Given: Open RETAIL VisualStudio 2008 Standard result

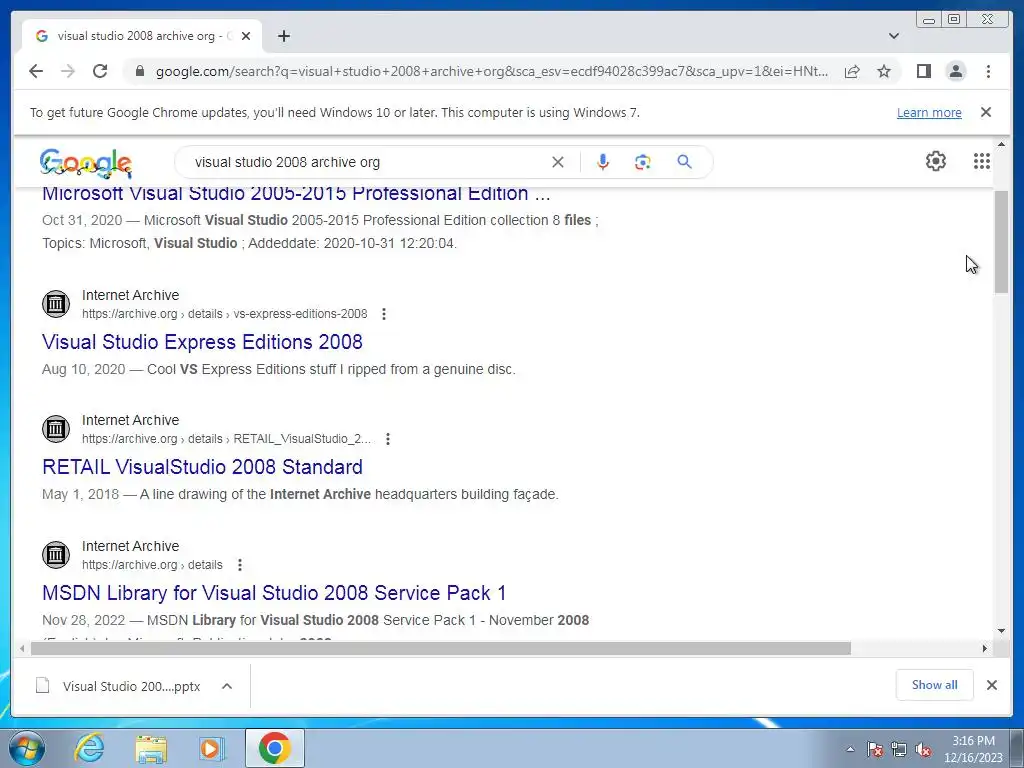Looking at the screenshot, I should point(202,466).
